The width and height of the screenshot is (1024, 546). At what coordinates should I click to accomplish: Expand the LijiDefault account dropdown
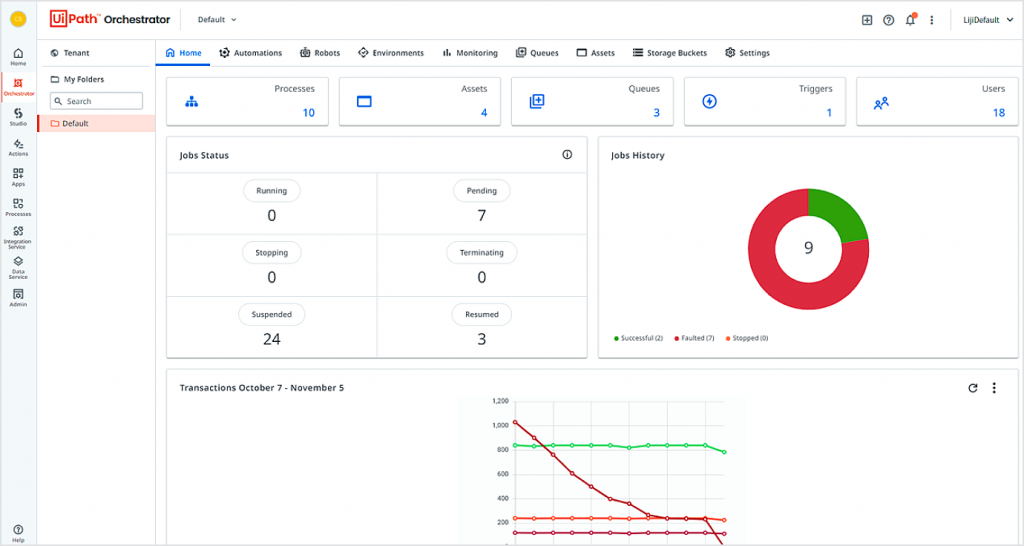pyautogui.click(x=988, y=20)
